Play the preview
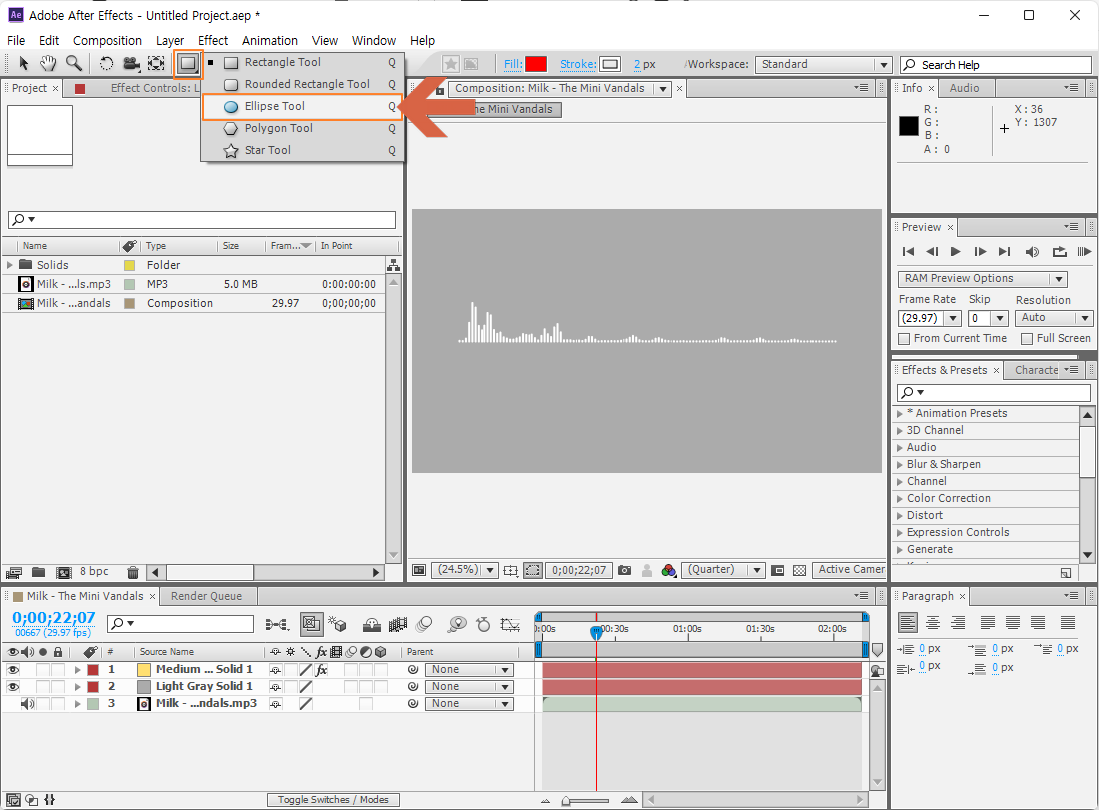This screenshot has width=1099, height=810. coord(955,252)
